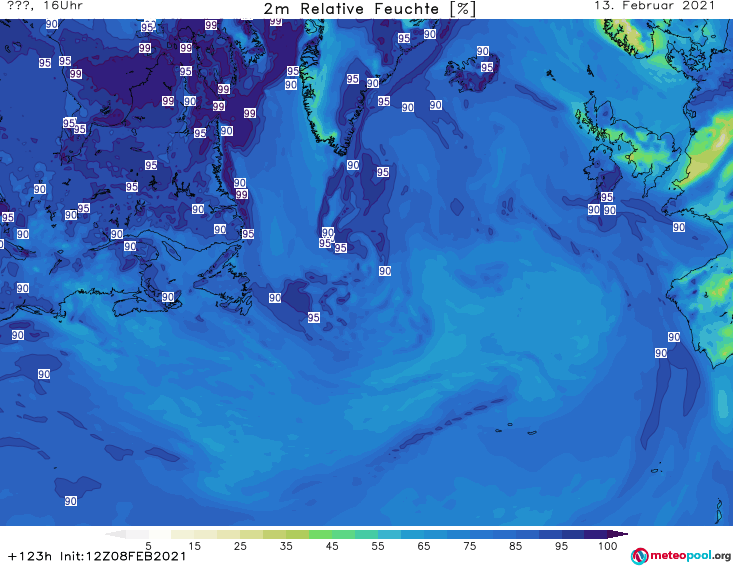
Task: Click the colorbar label '45'
Action: 332,546
